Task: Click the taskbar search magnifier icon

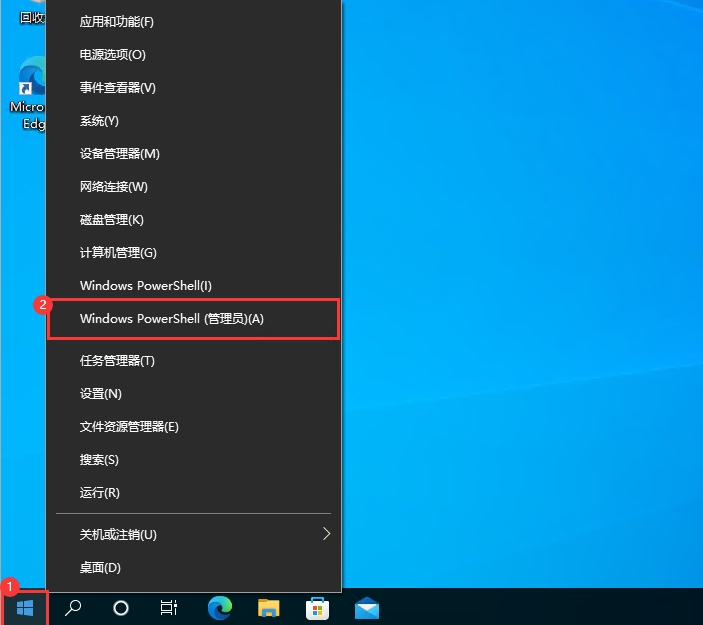Action: coord(73,608)
